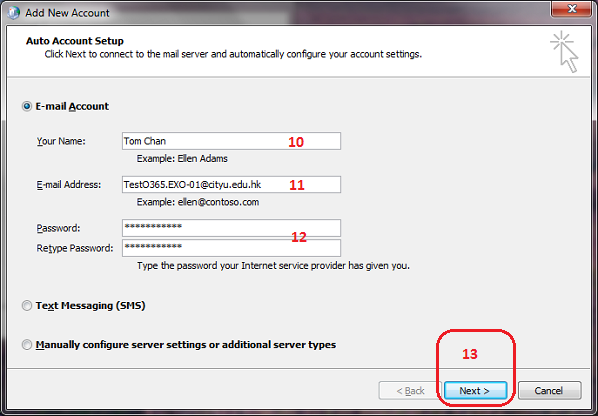Click the cursor wizard icon in header
Screen dimensions: 598x416
pos(564,52)
